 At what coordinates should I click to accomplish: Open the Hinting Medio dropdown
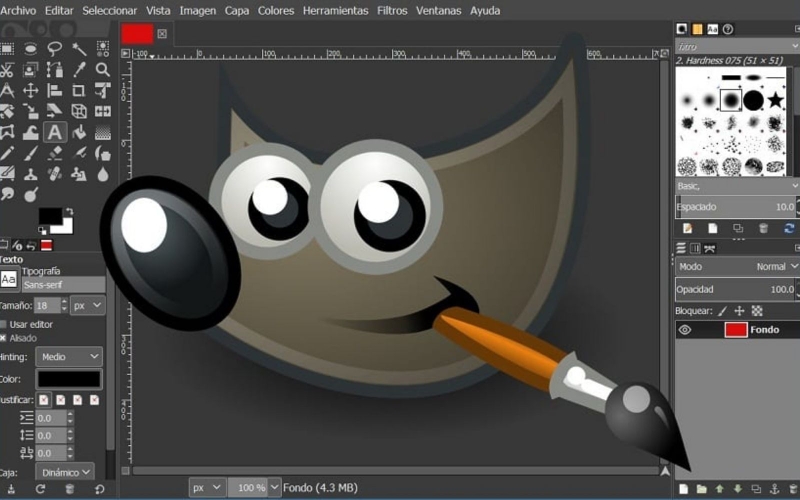tap(69, 357)
